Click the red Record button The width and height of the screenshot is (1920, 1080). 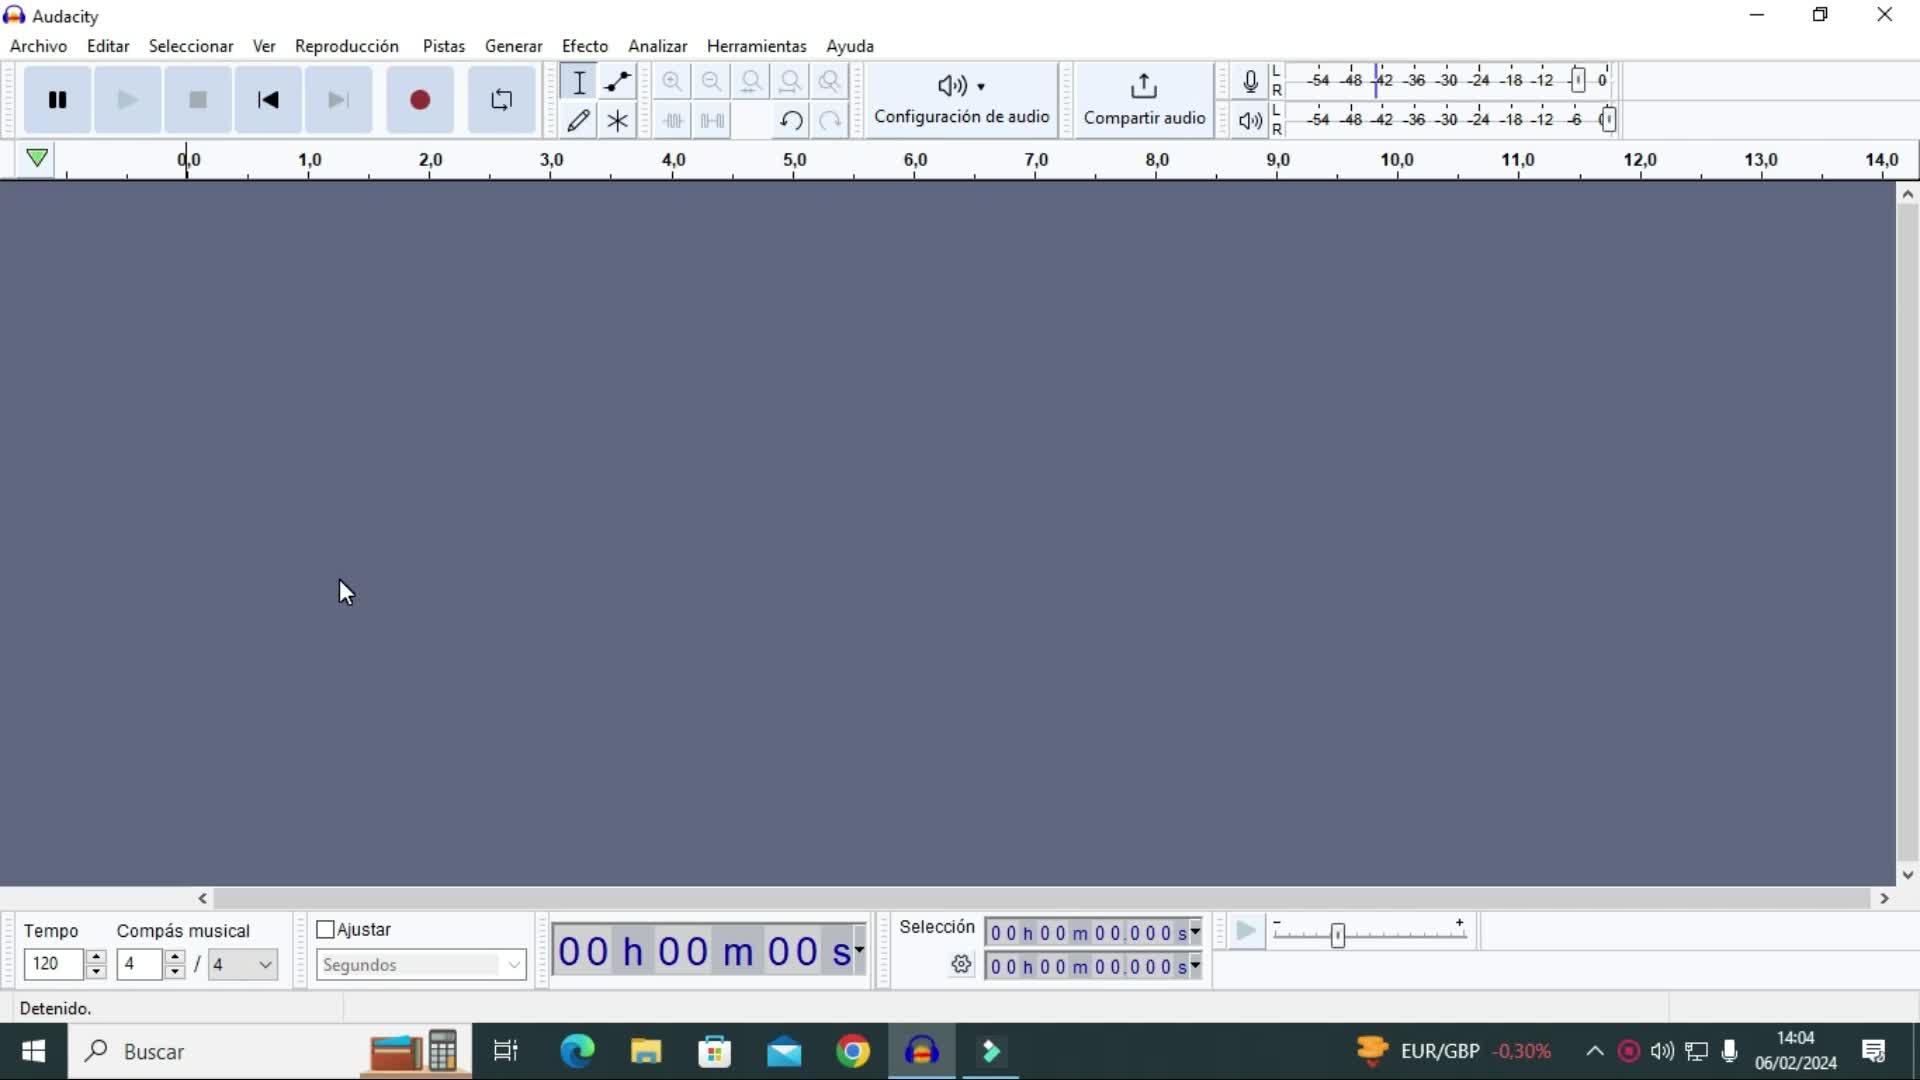click(420, 100)
